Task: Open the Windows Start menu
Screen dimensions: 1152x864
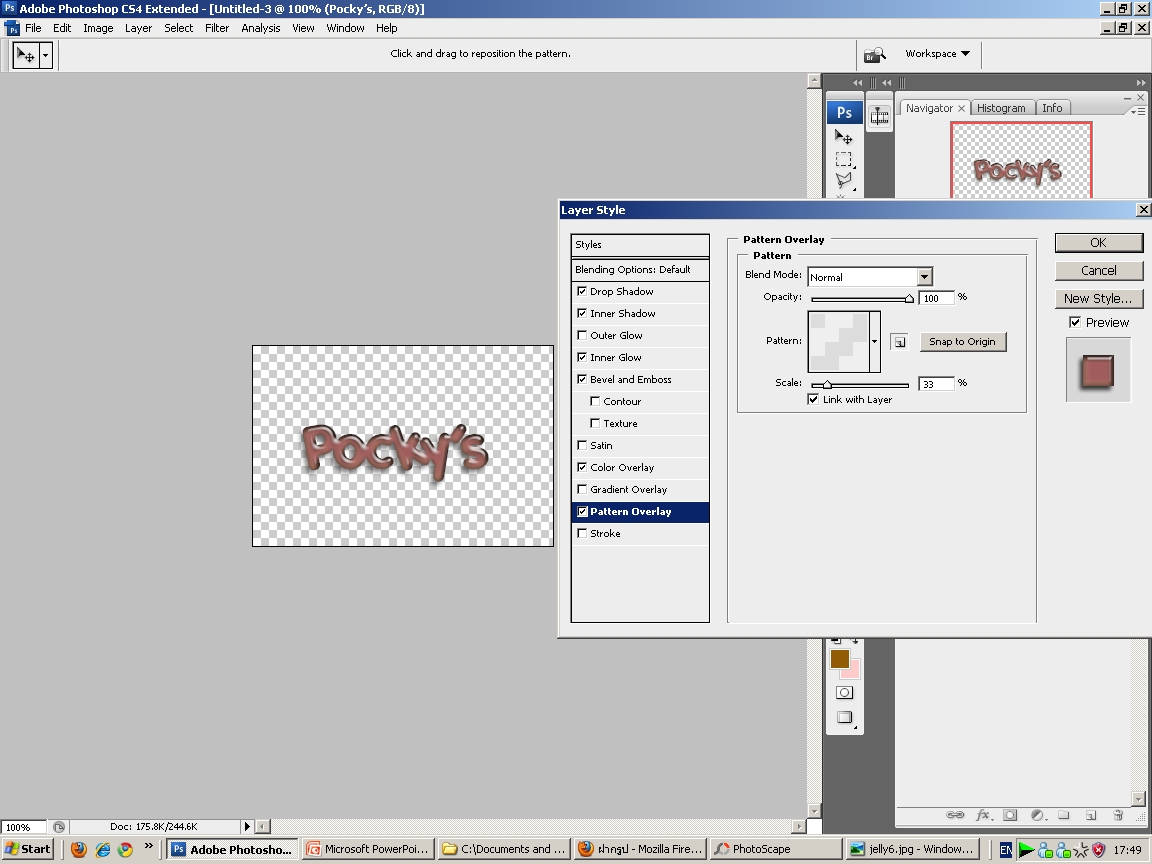Action: (x=28, y=849)
